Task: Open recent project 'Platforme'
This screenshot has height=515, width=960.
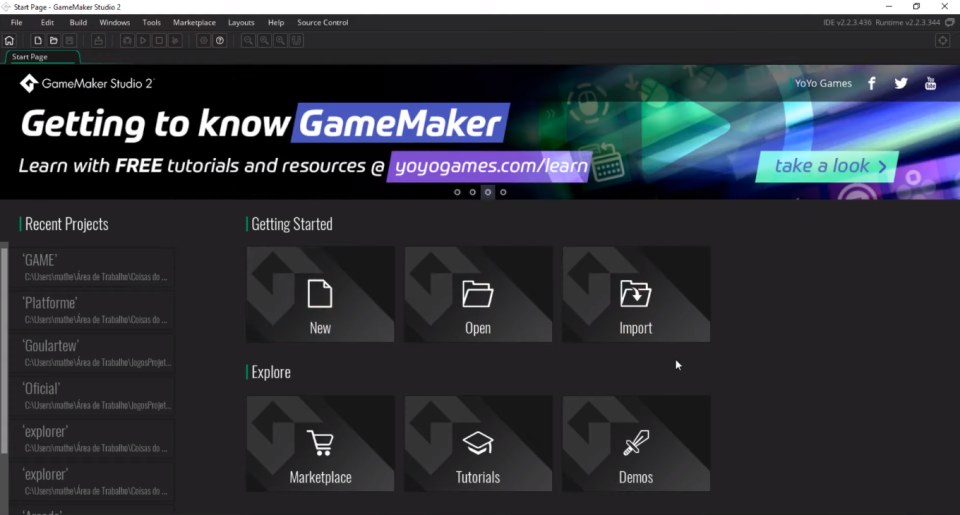Action: tap(92, 310)
